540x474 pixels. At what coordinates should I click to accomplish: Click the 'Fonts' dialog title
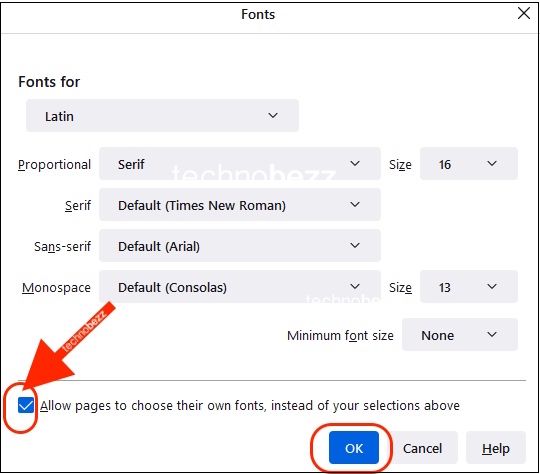coord(258,14)
